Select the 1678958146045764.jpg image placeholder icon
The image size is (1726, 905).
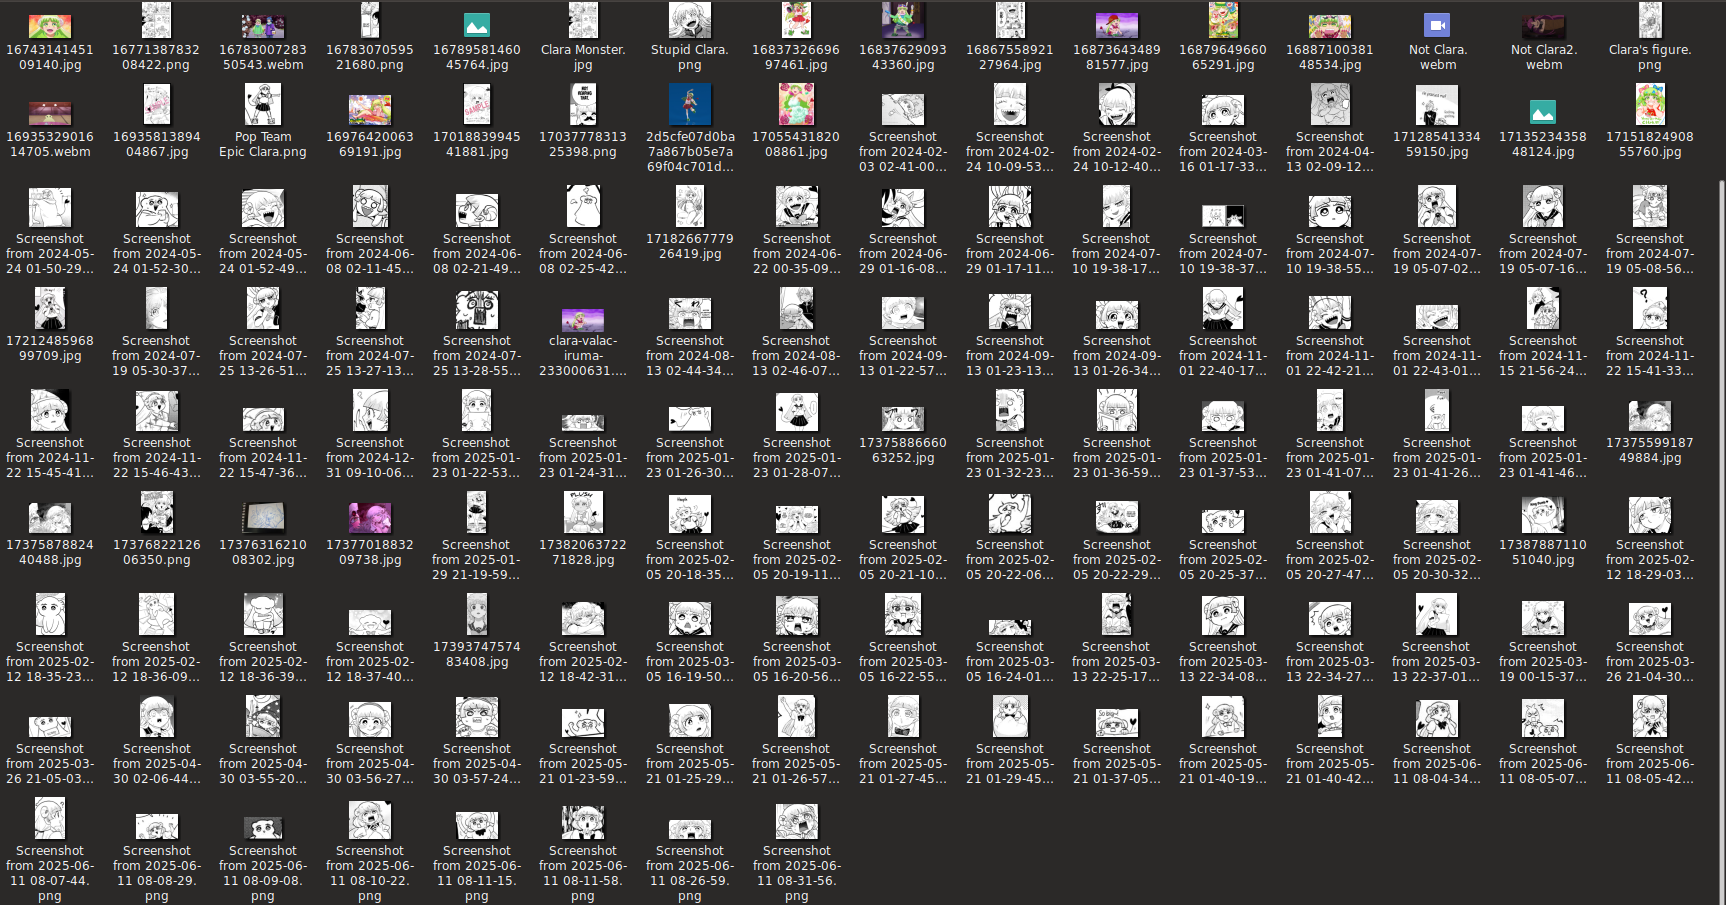coord(477,25)
